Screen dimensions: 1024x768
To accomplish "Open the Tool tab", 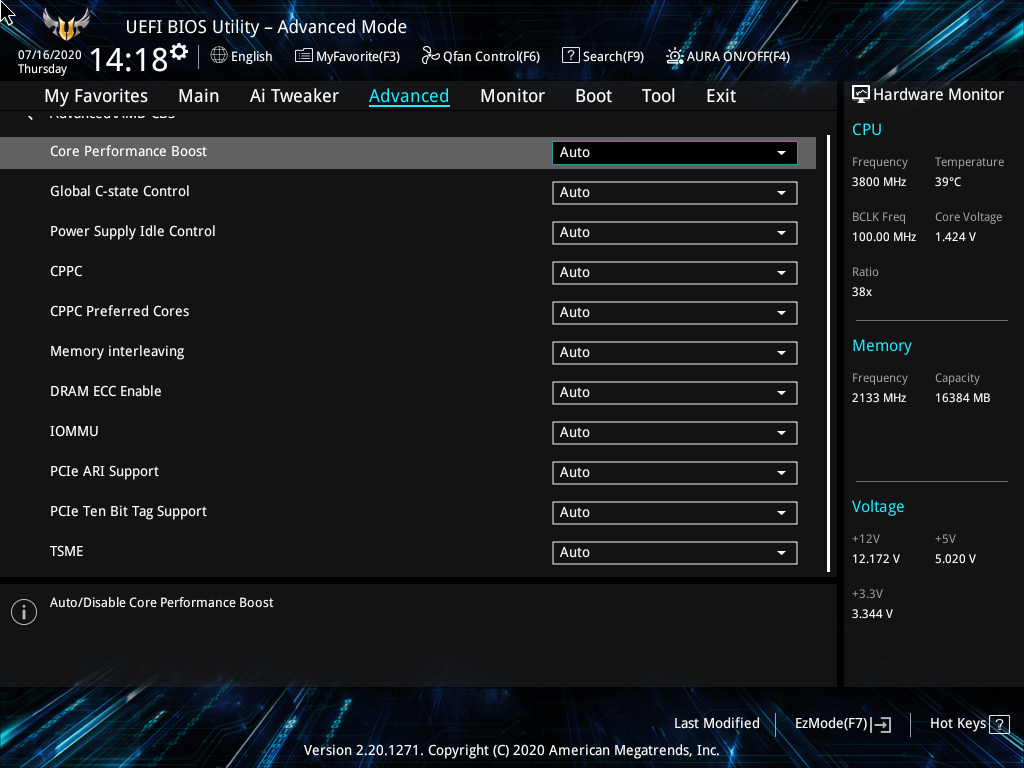I will point(658,96).
